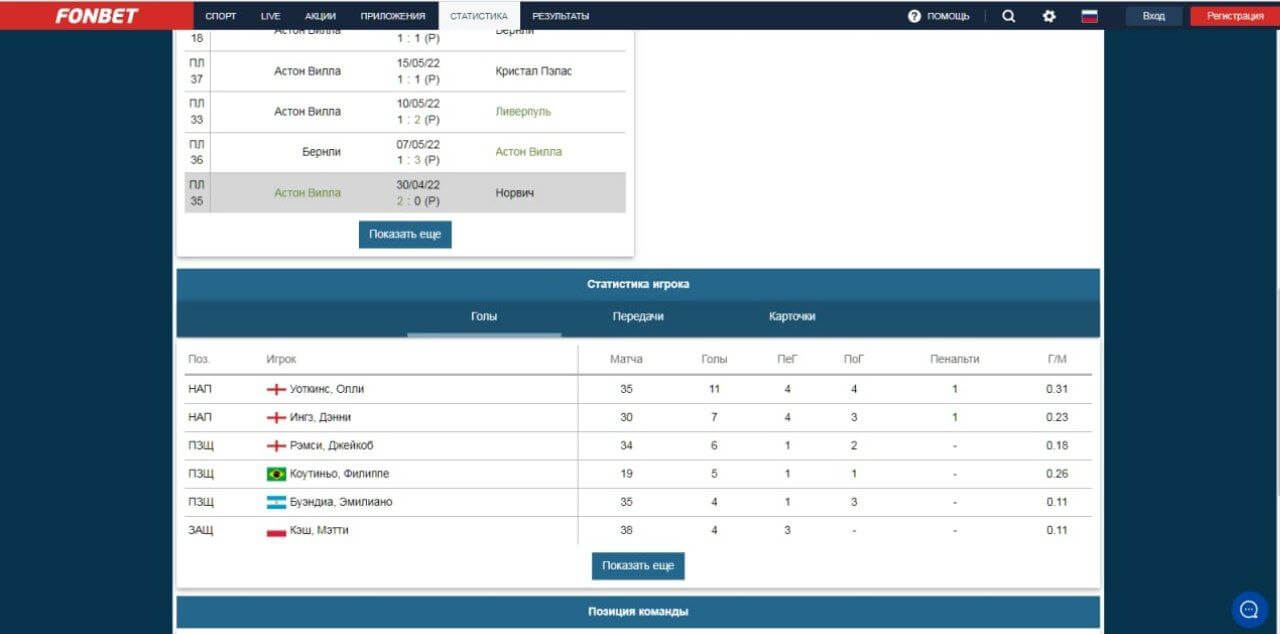Expand match list with Показать еще
This screenshot has height=634, width=1280.
405,234
